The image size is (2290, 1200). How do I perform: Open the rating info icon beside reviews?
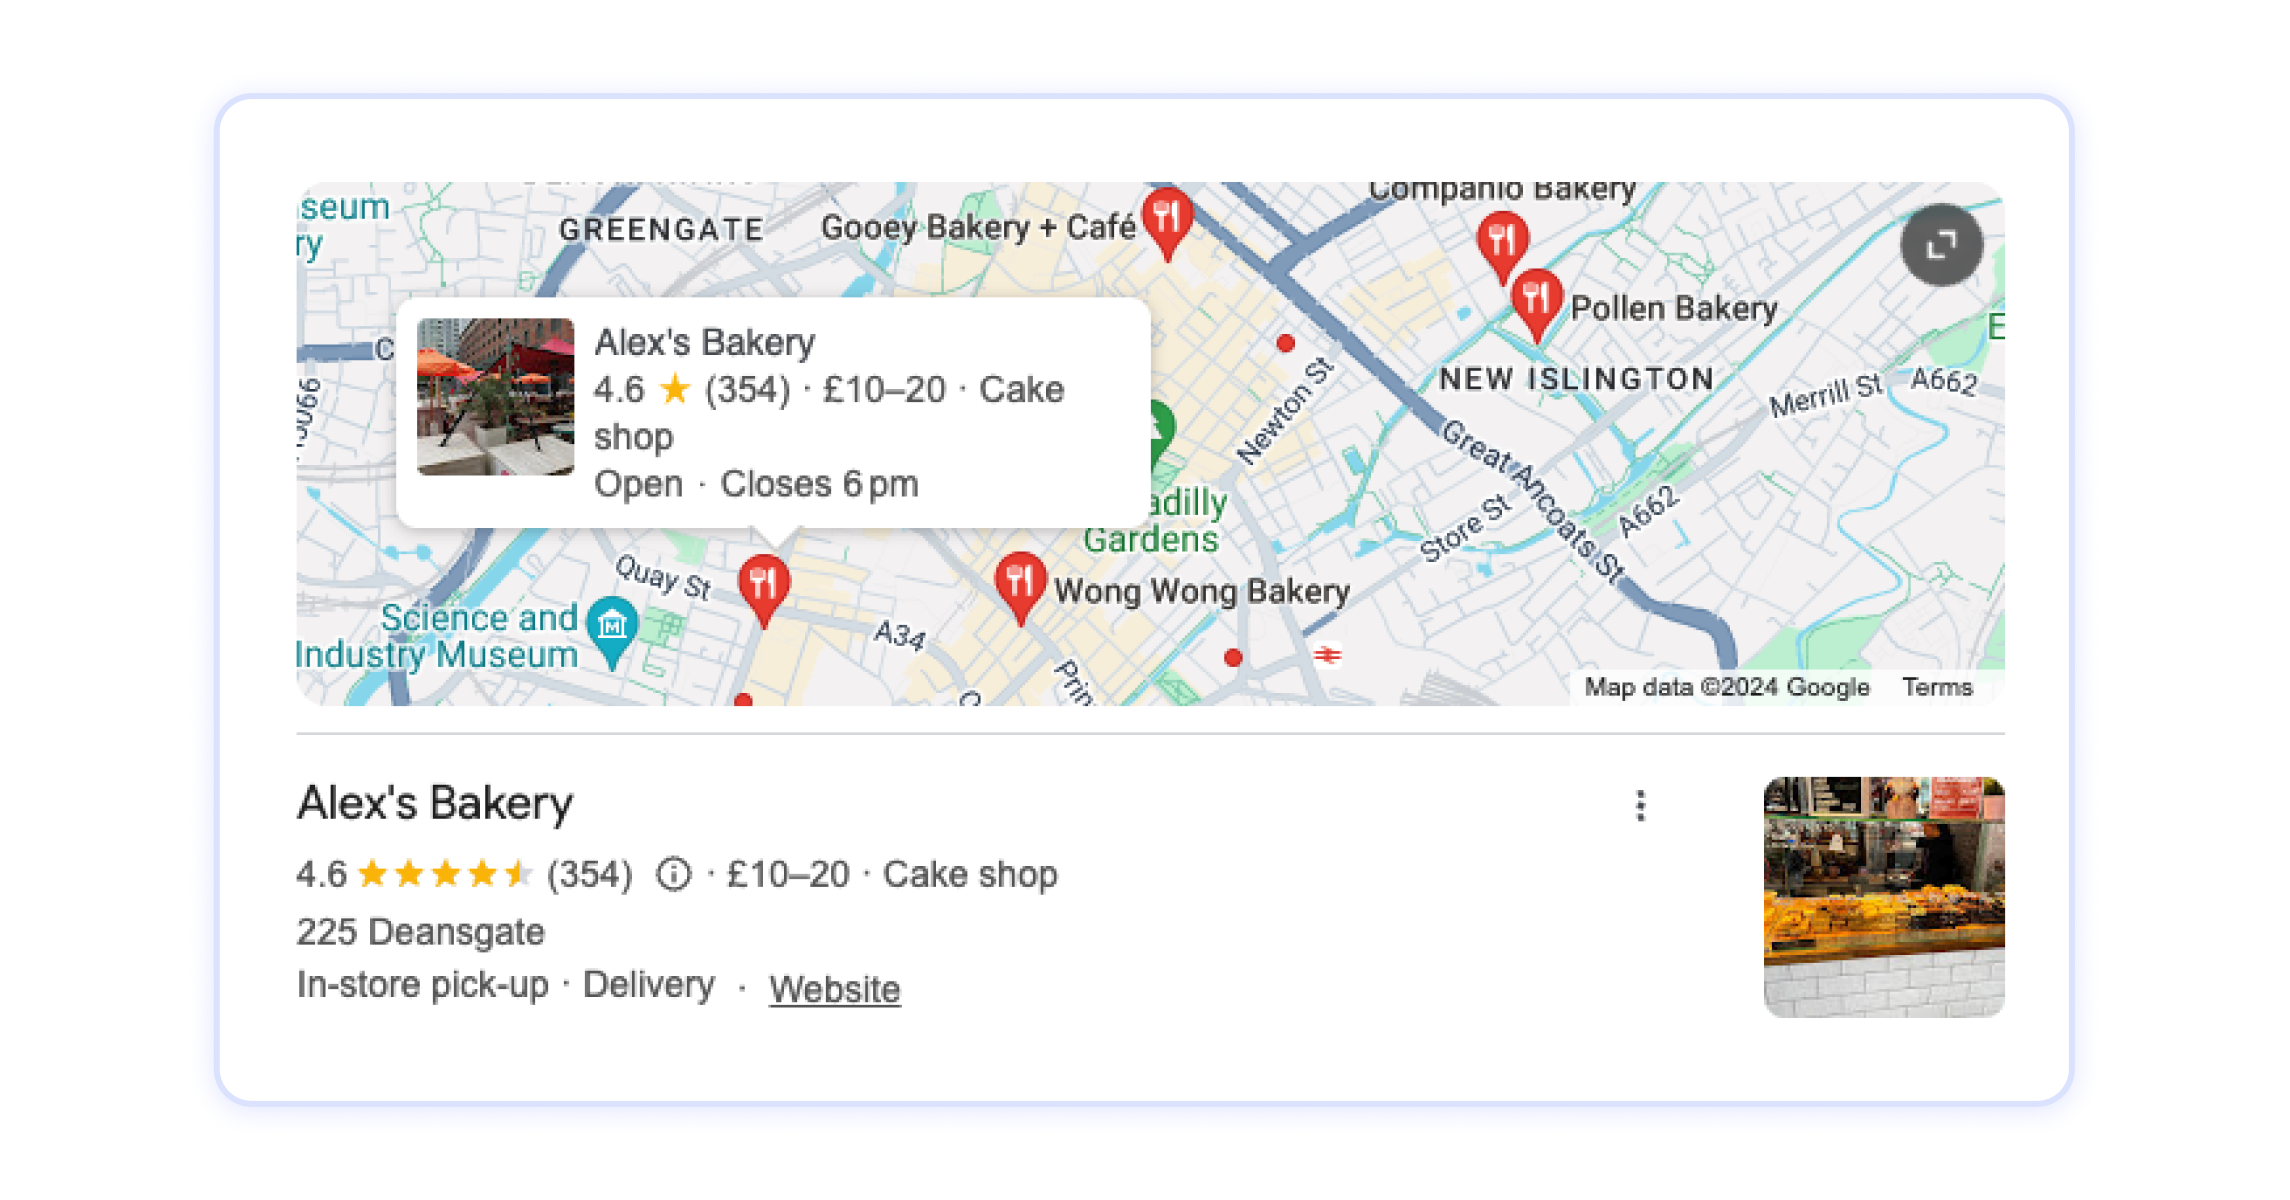674,874
